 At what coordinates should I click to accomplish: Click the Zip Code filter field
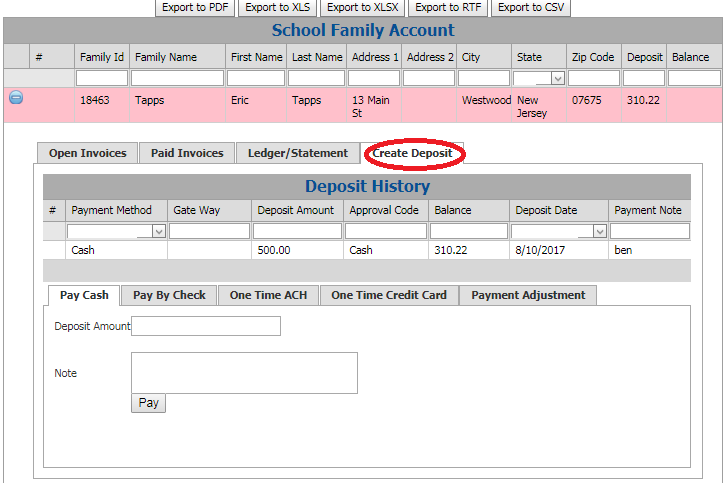pyautogui.click(x=593, y=78)
